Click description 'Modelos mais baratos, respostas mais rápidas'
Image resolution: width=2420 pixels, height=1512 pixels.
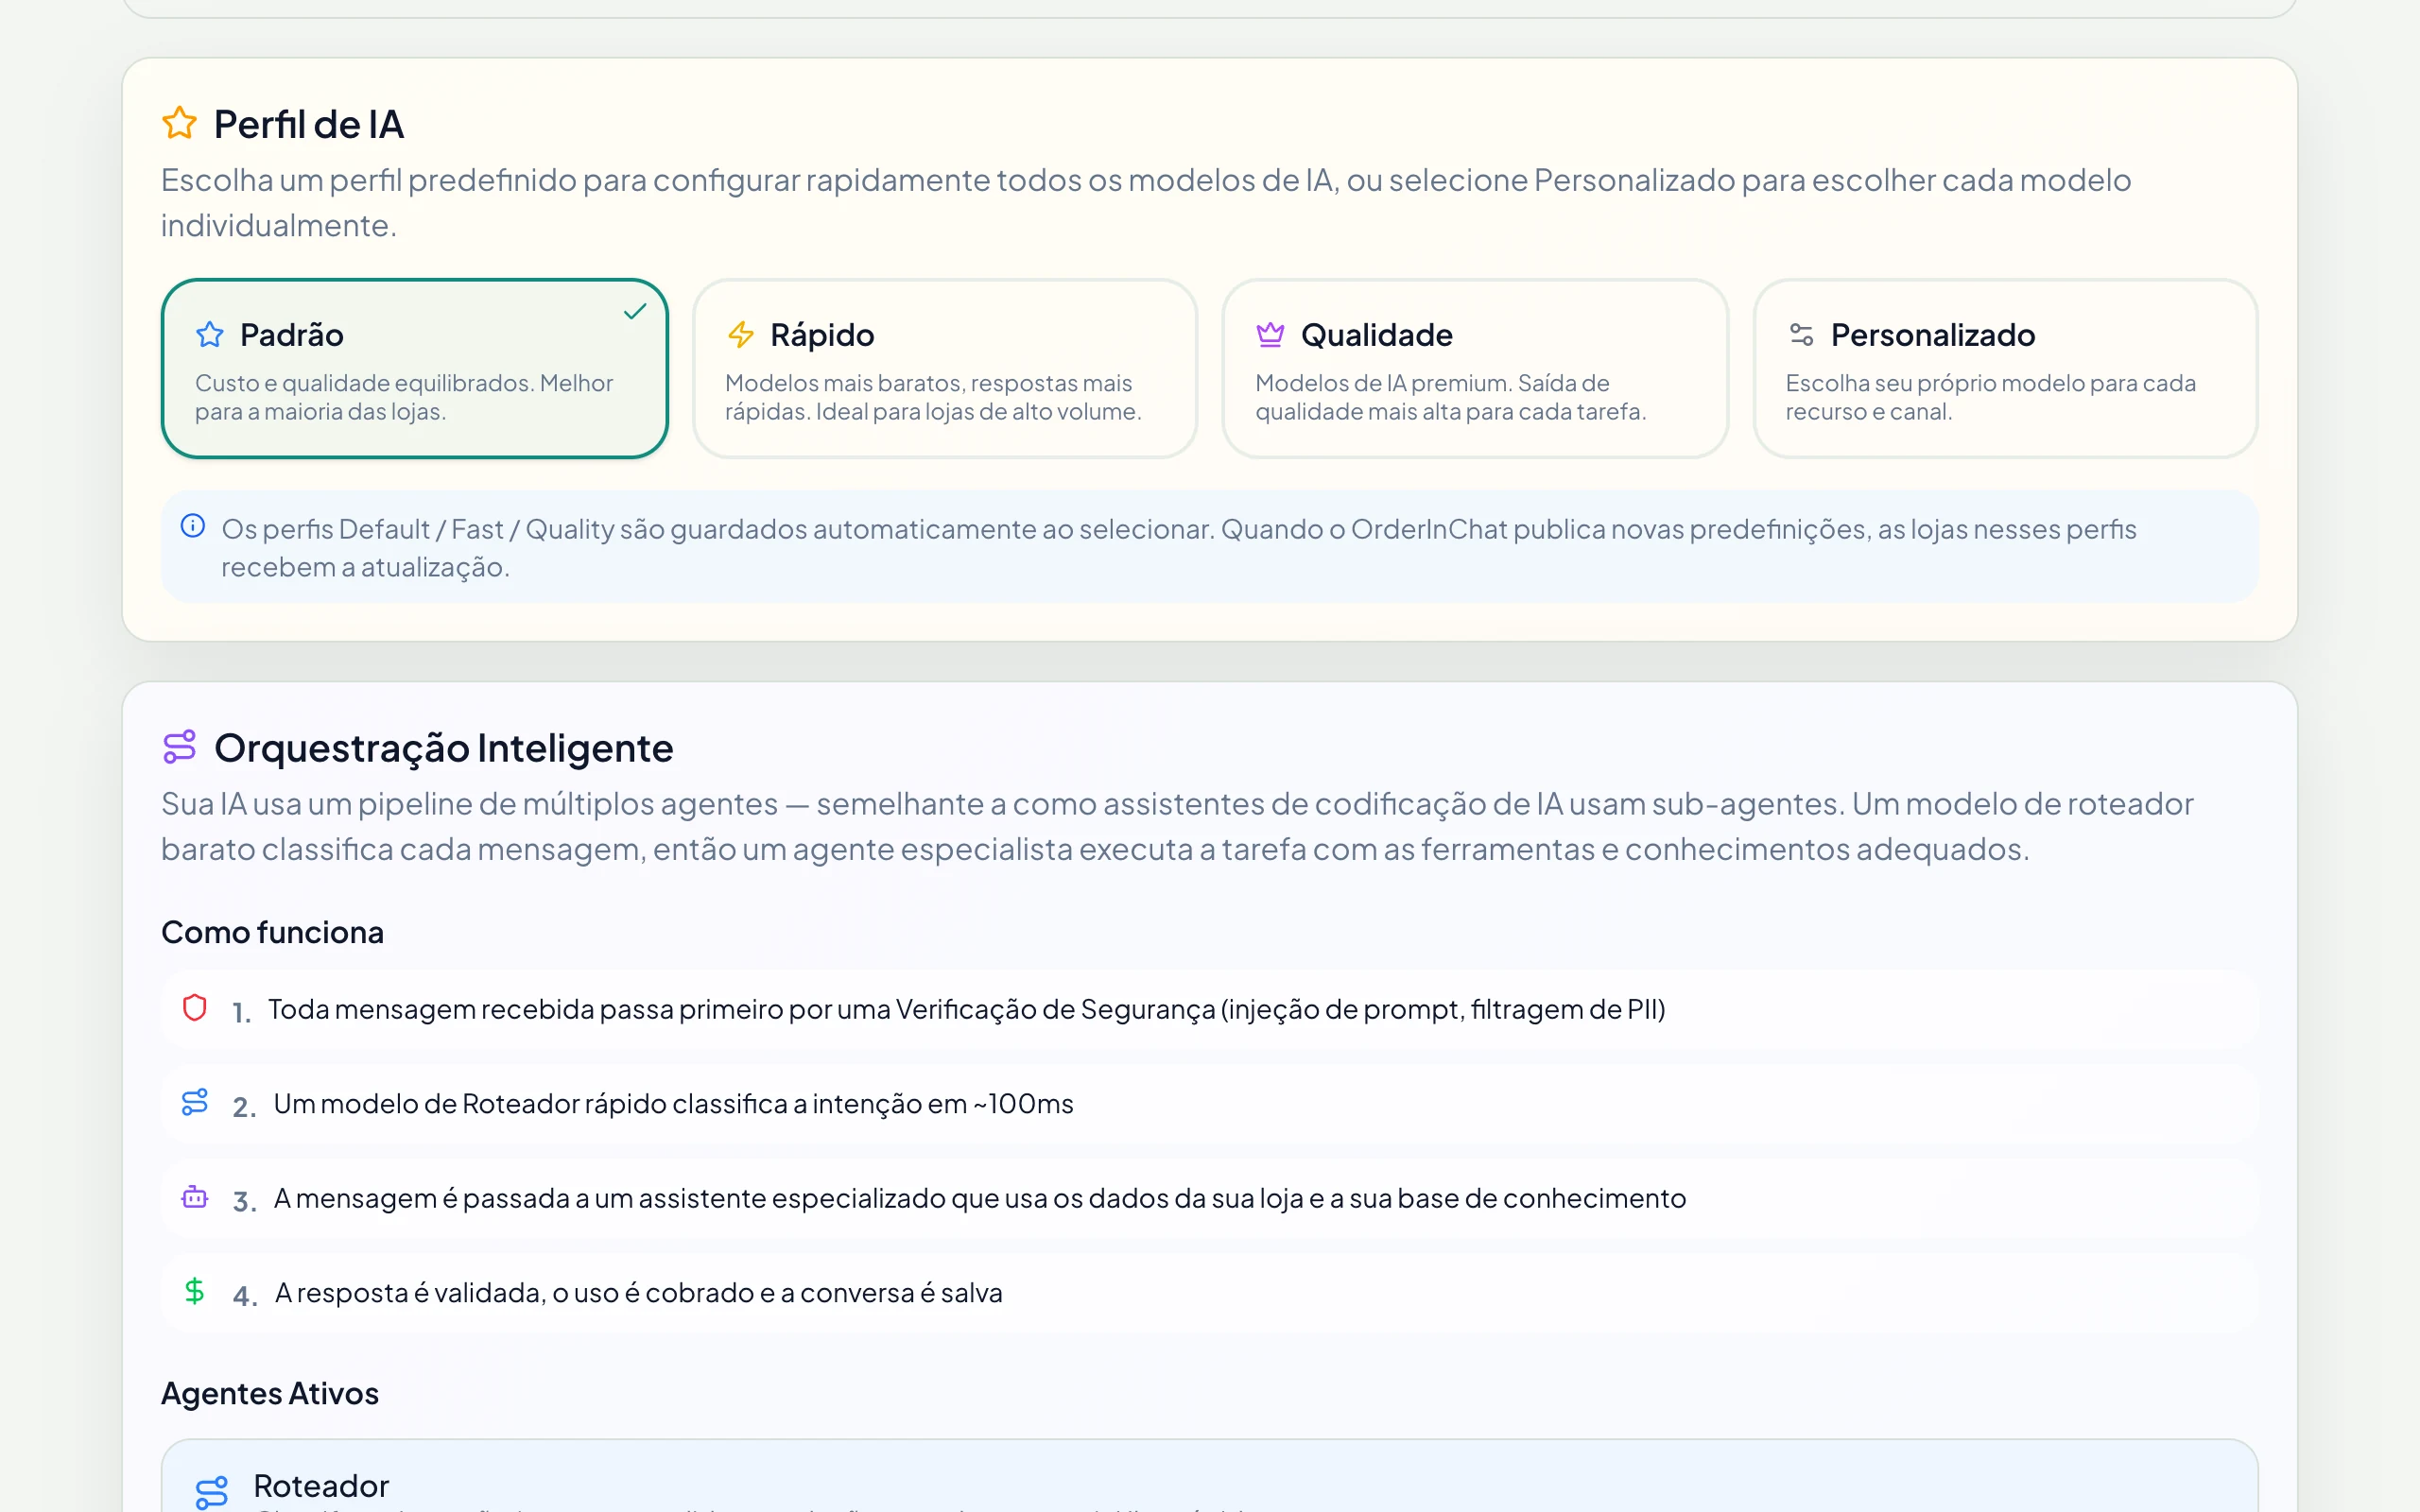coord(933,397)
